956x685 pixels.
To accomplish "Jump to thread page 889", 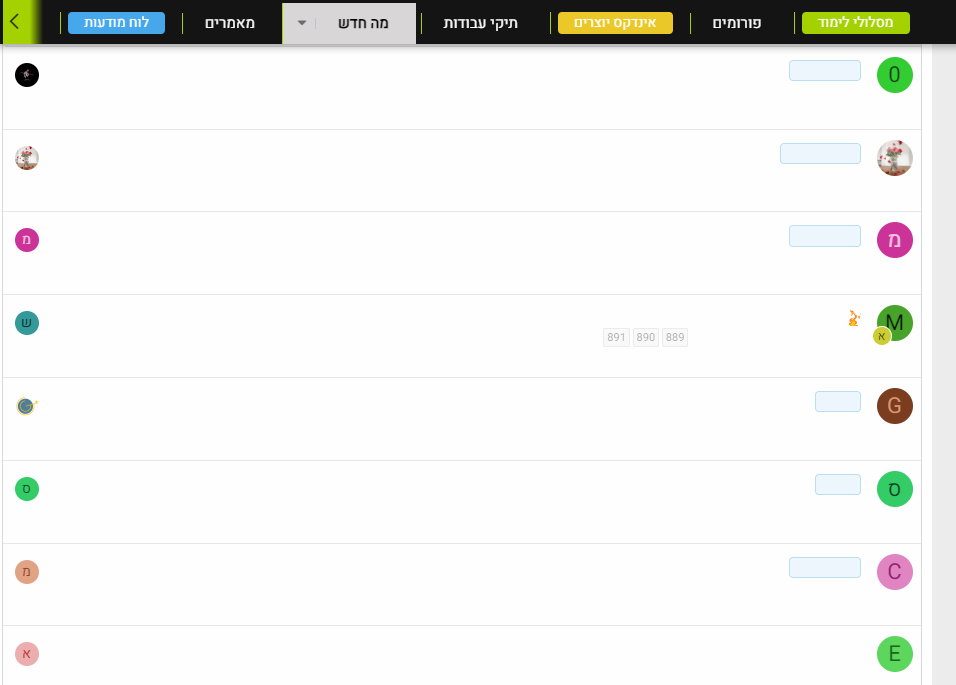I will [675, 337].
